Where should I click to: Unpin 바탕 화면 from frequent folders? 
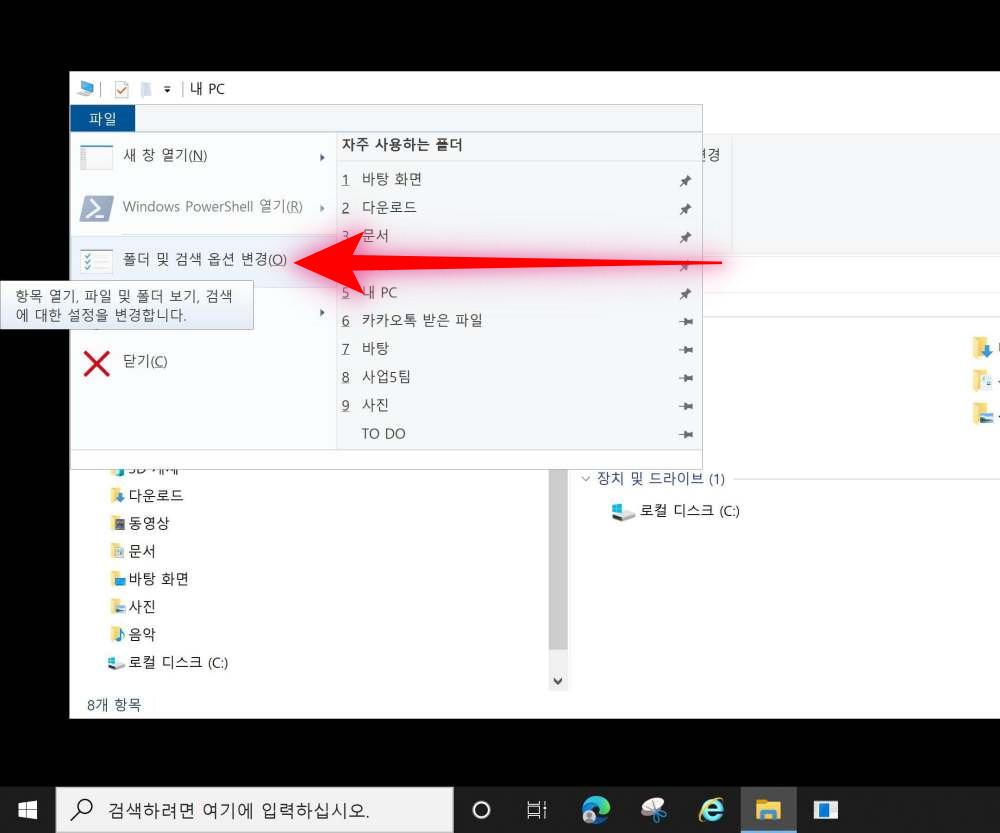tap(685, 179)
